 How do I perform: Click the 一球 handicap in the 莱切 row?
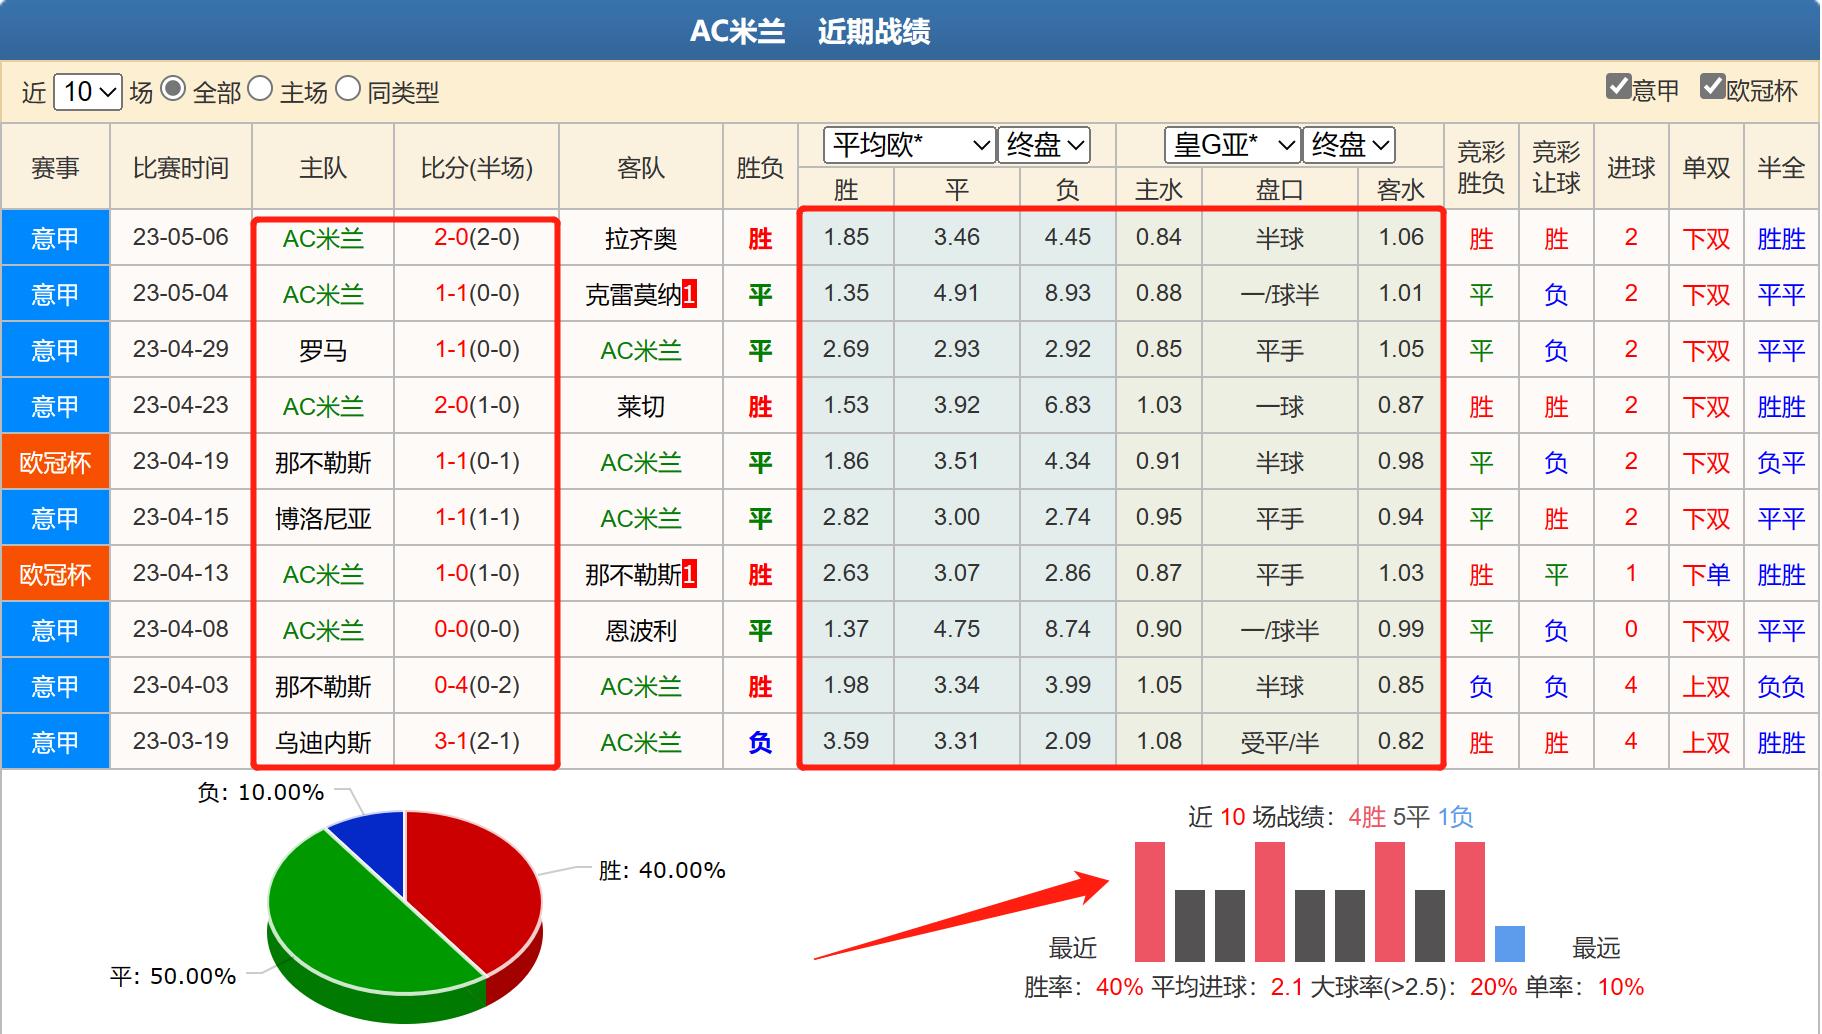(1280, 407)
